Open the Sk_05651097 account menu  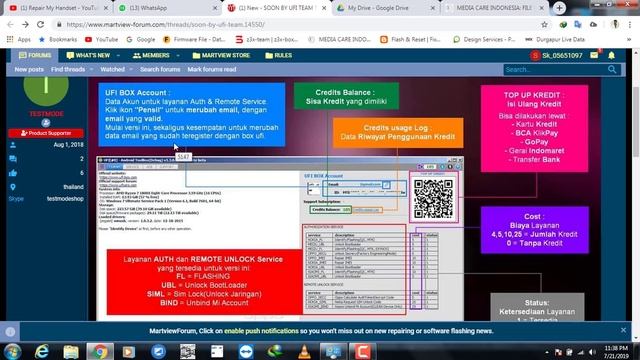point(557,56)
